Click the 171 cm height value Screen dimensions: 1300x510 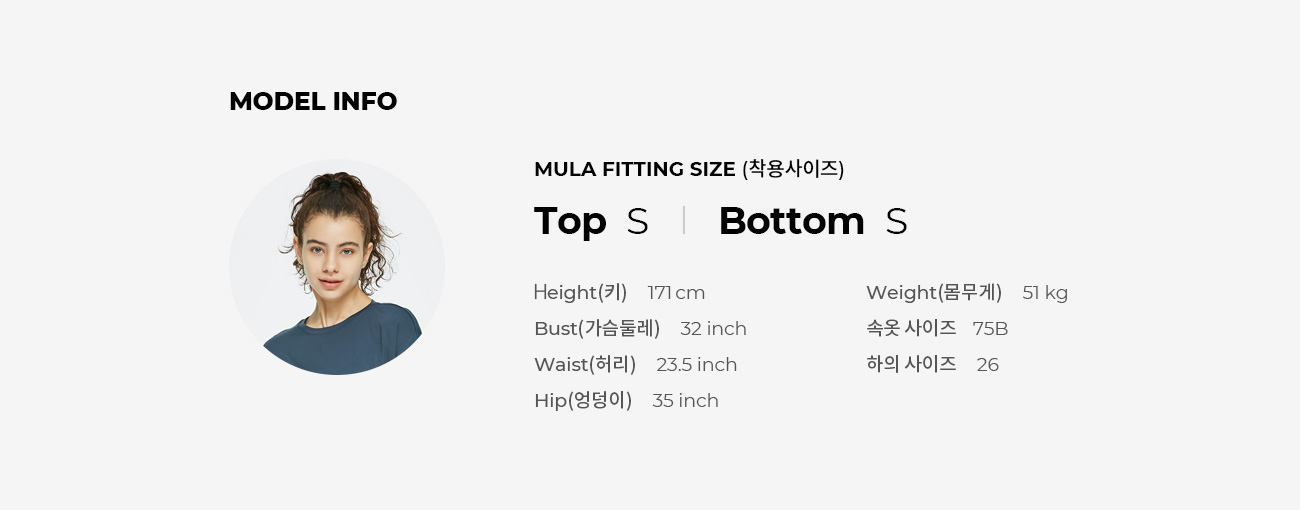[x=676, y=293]
